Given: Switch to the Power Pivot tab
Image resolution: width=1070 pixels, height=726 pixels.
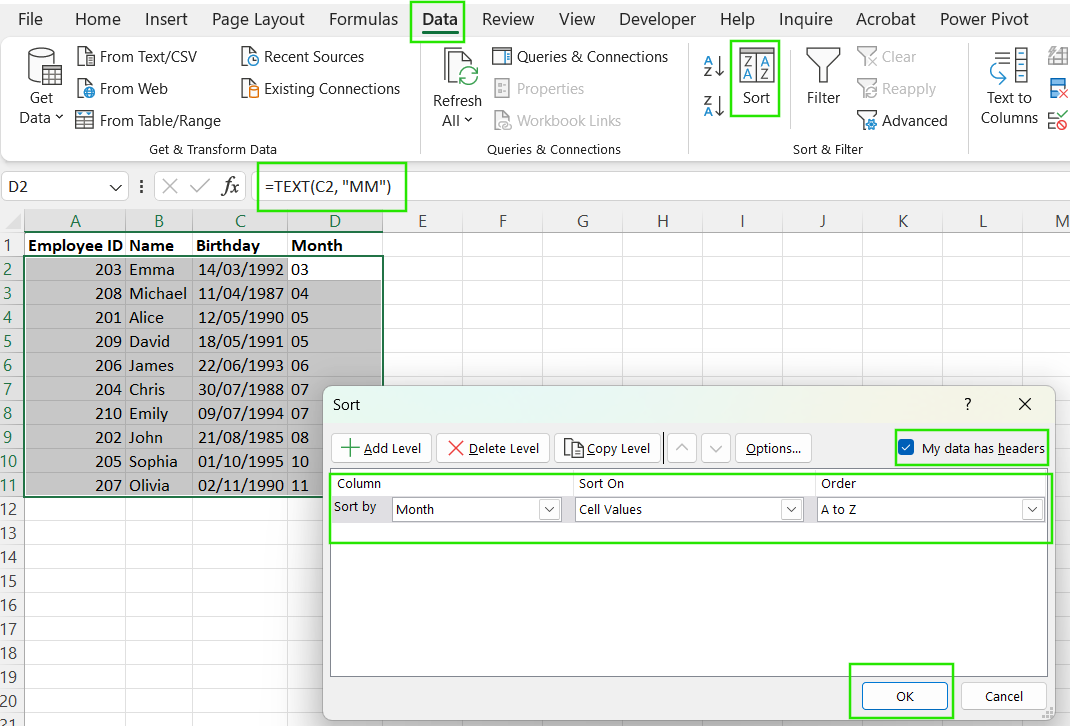Looking at the screenshot, I should (x=983, y=19).
